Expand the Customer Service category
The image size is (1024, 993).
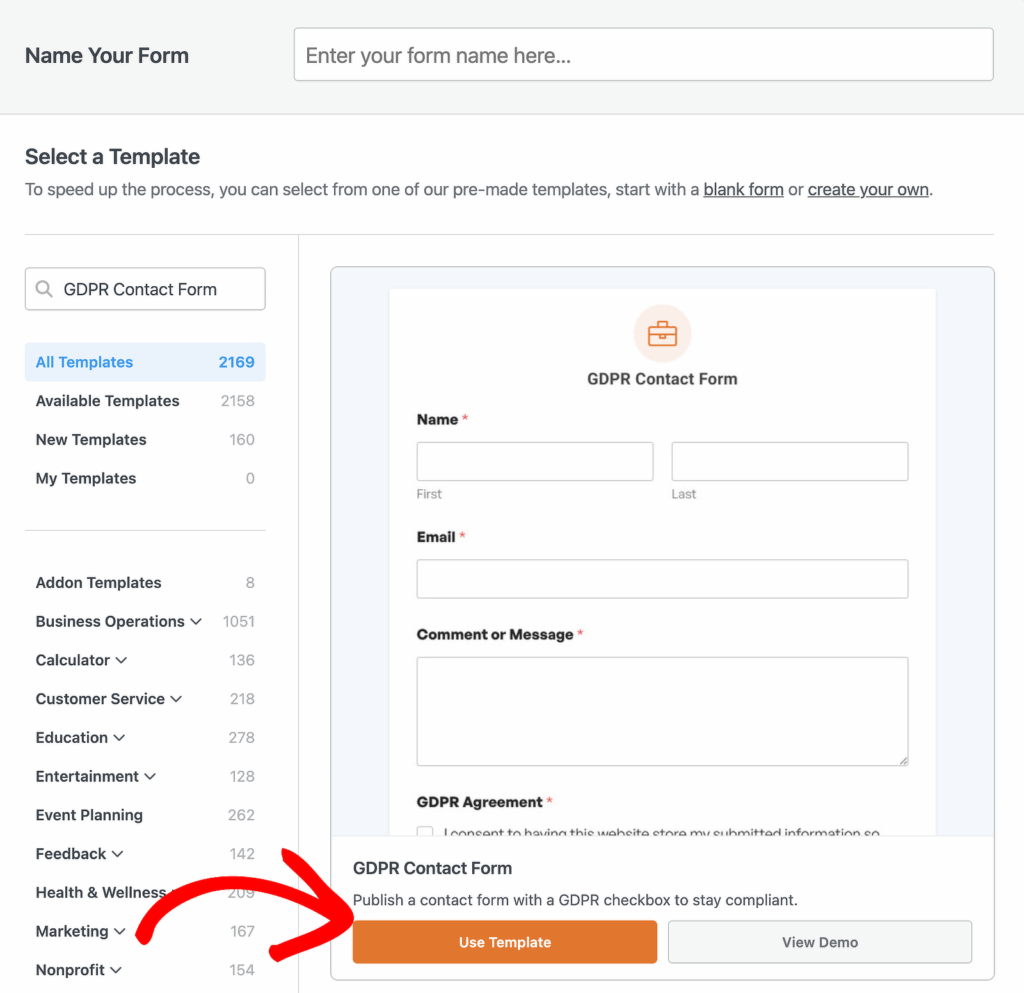176,699
